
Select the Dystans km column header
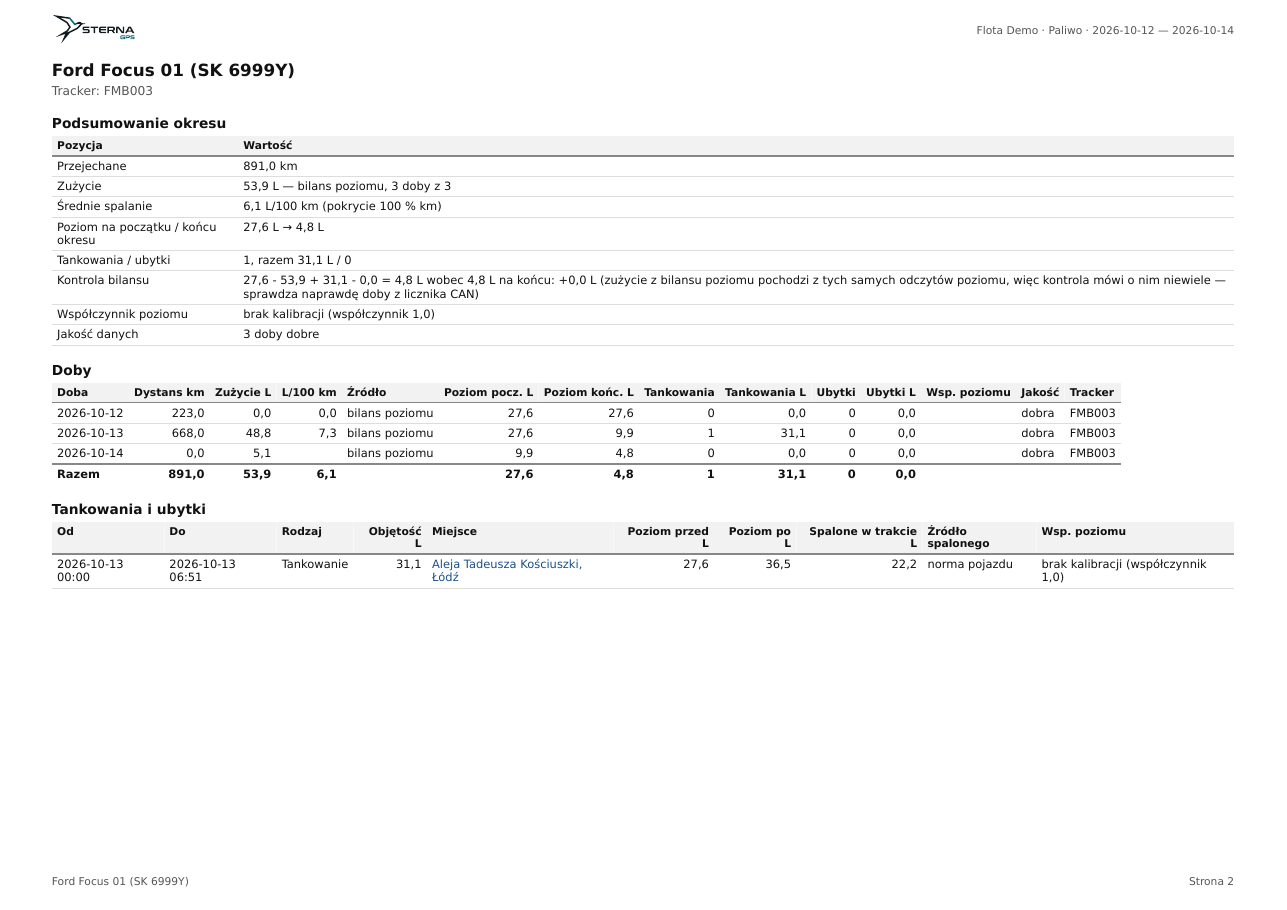pos(169,392)
